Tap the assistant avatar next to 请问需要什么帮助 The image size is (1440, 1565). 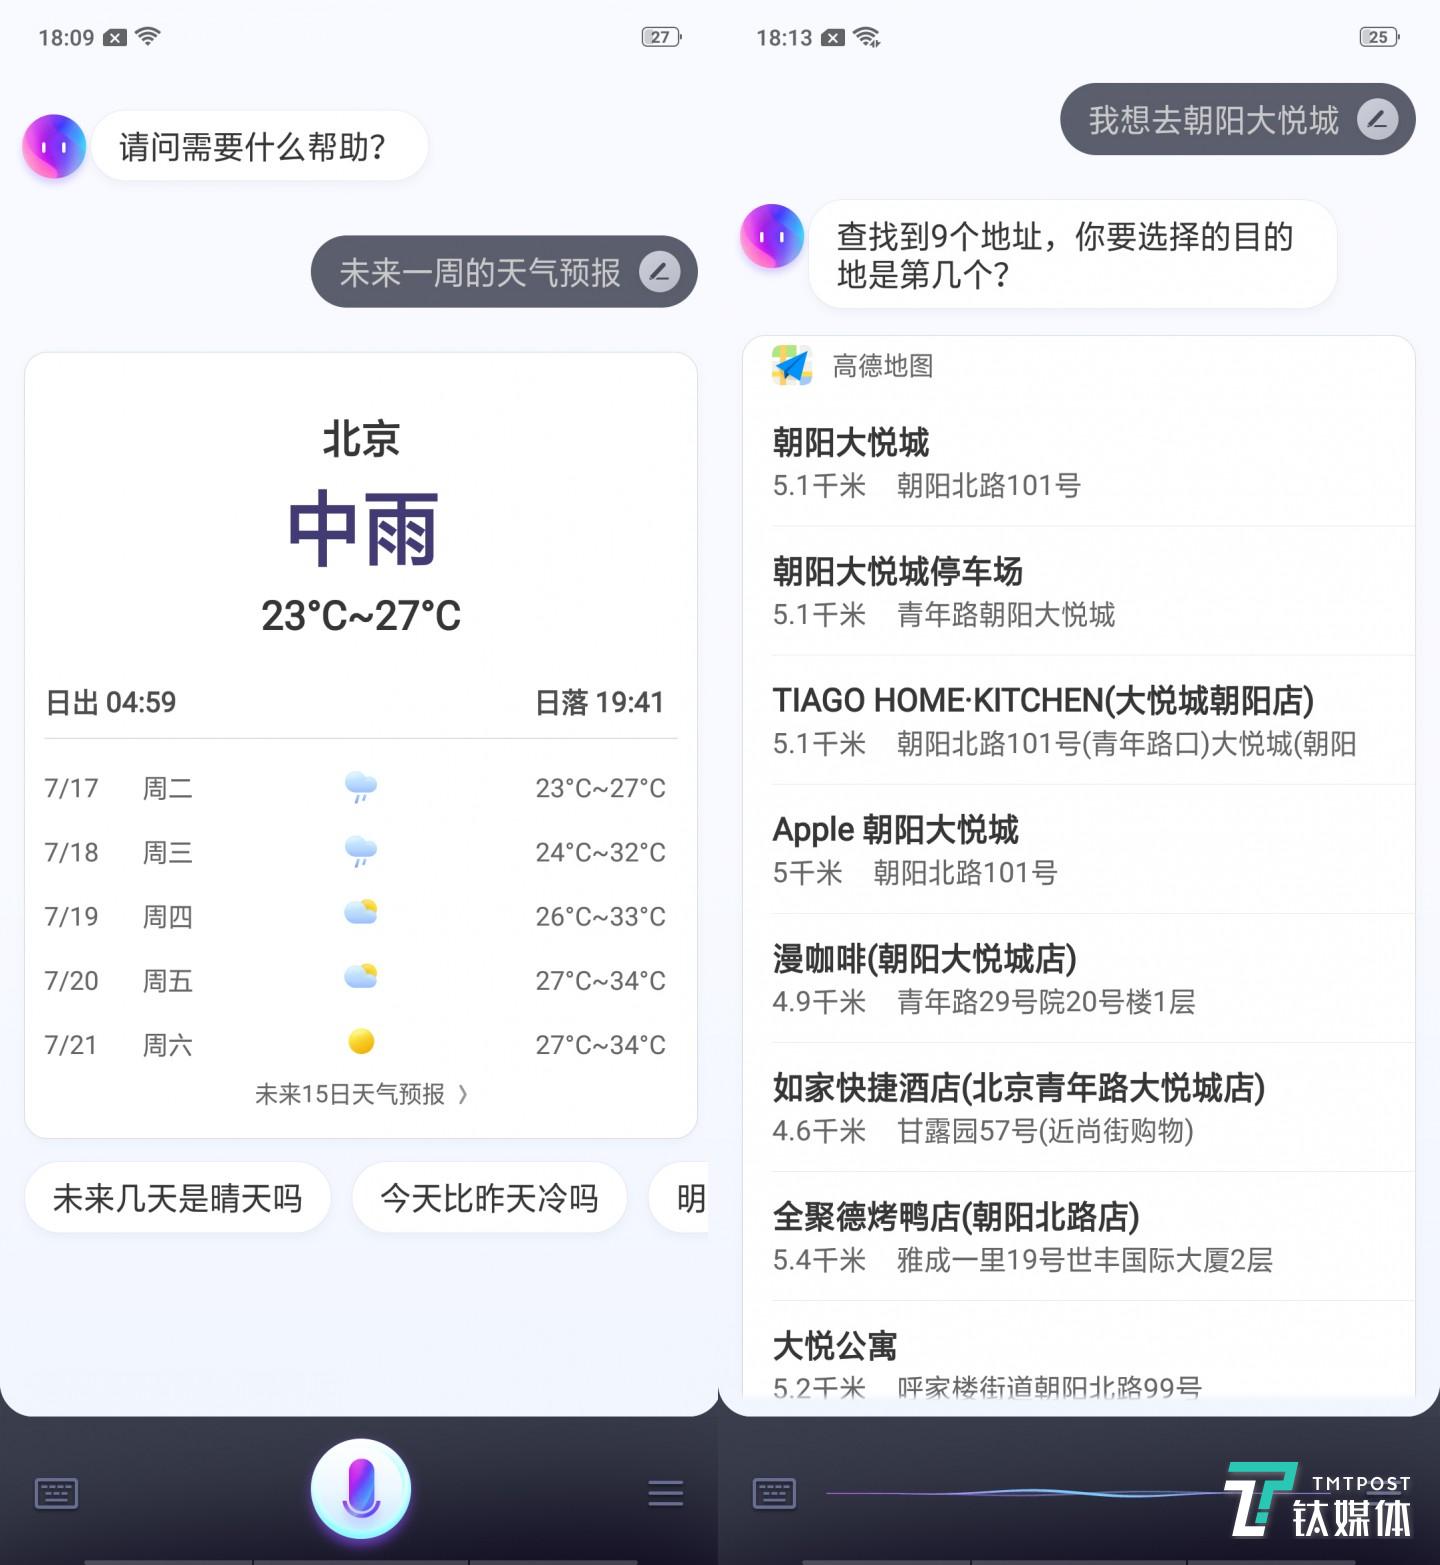click(x=53, y=146)
